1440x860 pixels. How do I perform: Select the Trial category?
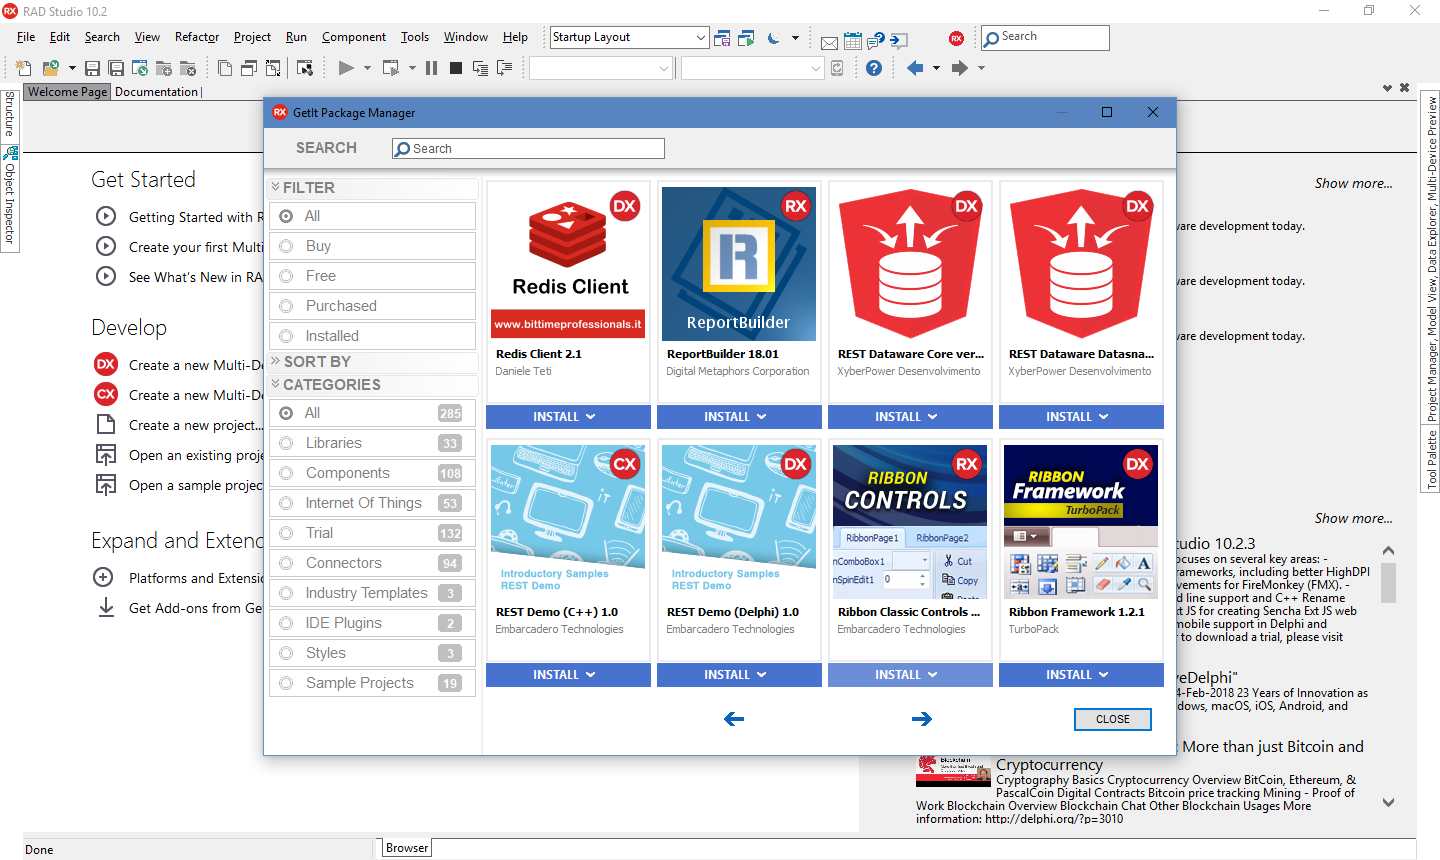(372, 533)
